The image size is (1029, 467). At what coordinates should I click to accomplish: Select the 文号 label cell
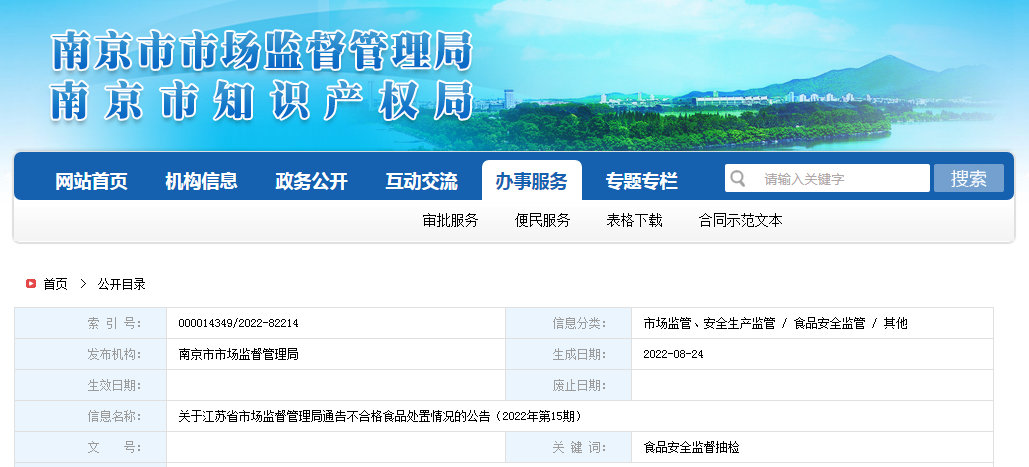click(91, 447)
